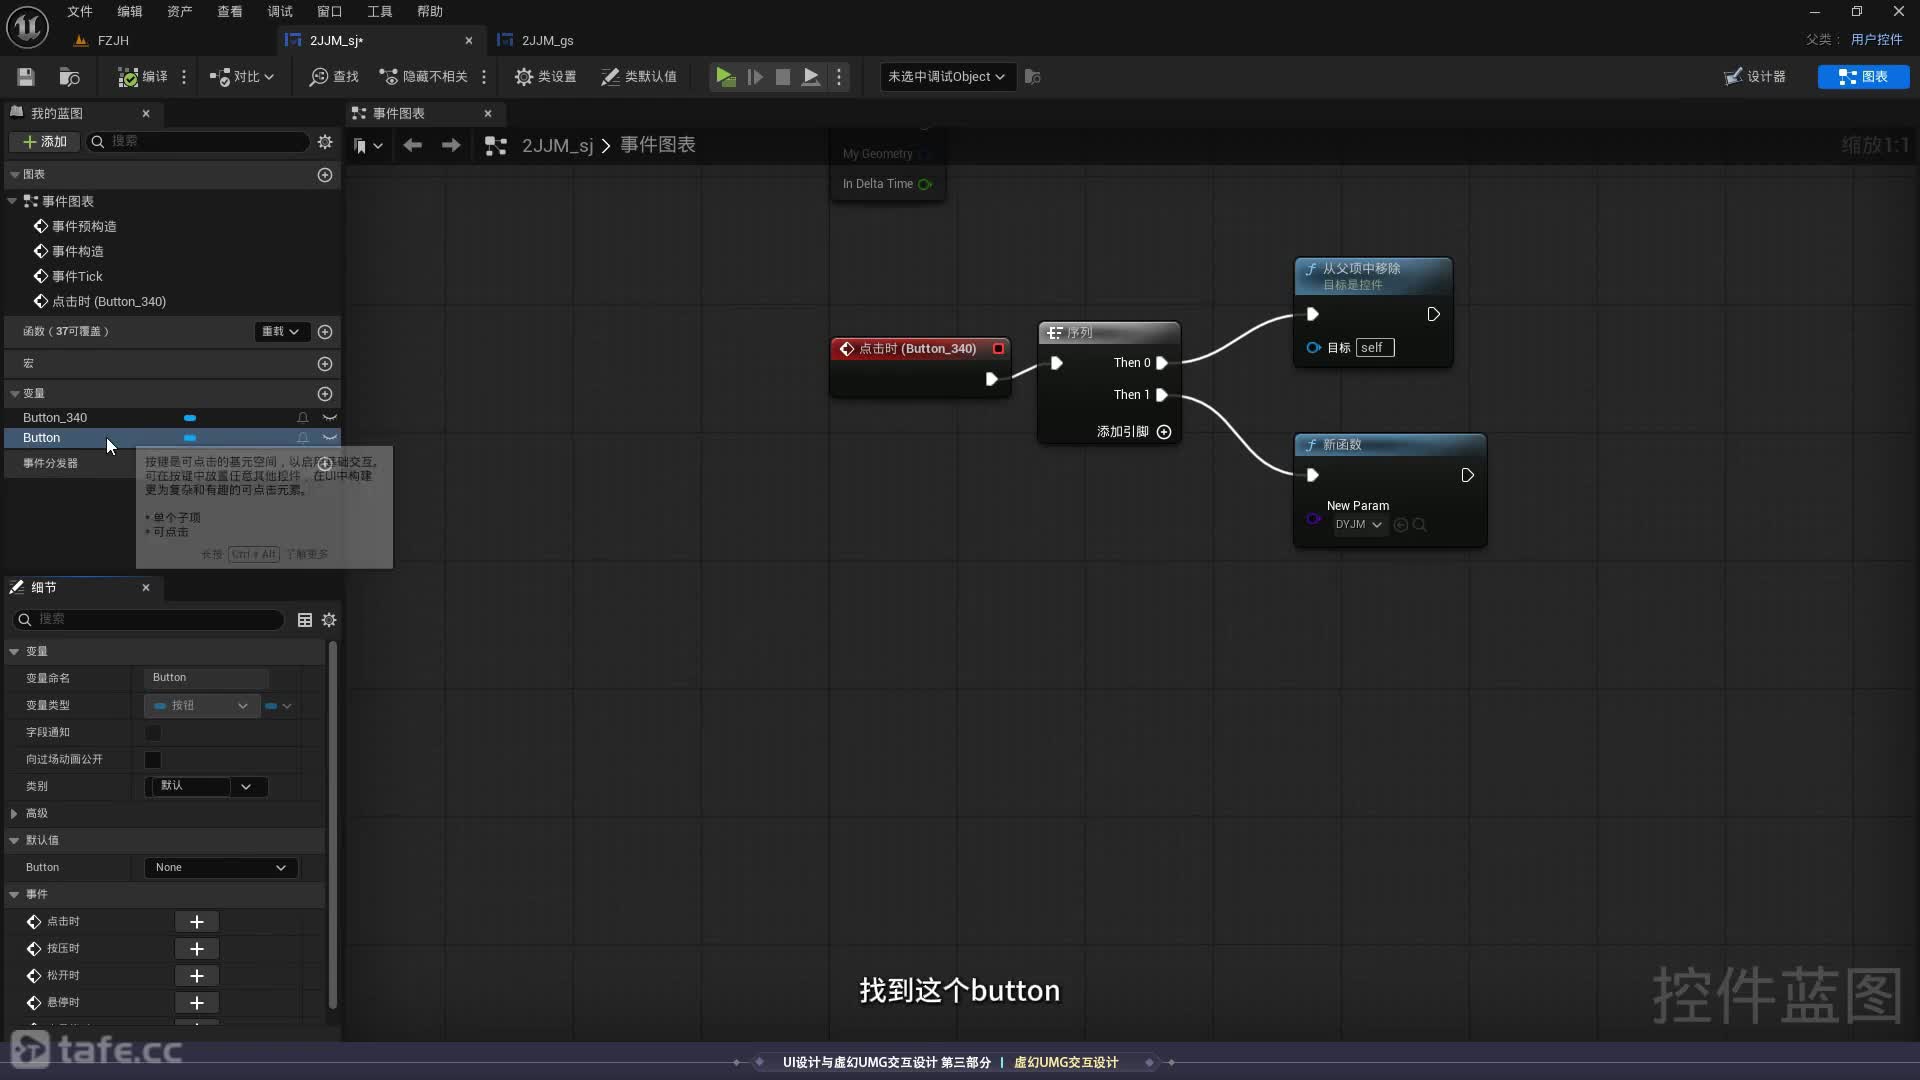This screenshot has width=1920, height=1080.
Task: Open the Window menu
Action: (329, 12)
